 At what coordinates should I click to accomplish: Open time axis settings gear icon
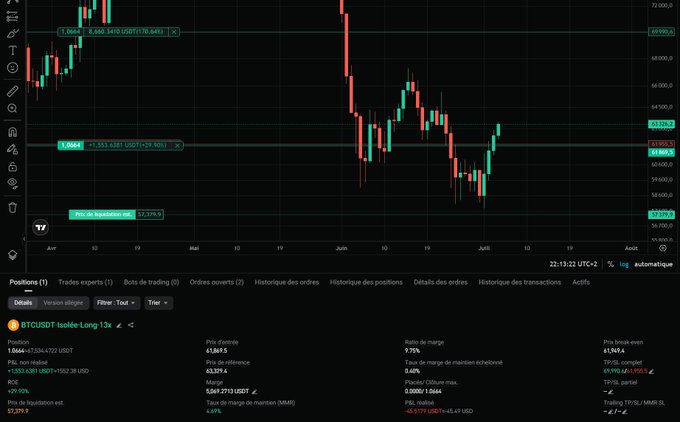point(663,248)
